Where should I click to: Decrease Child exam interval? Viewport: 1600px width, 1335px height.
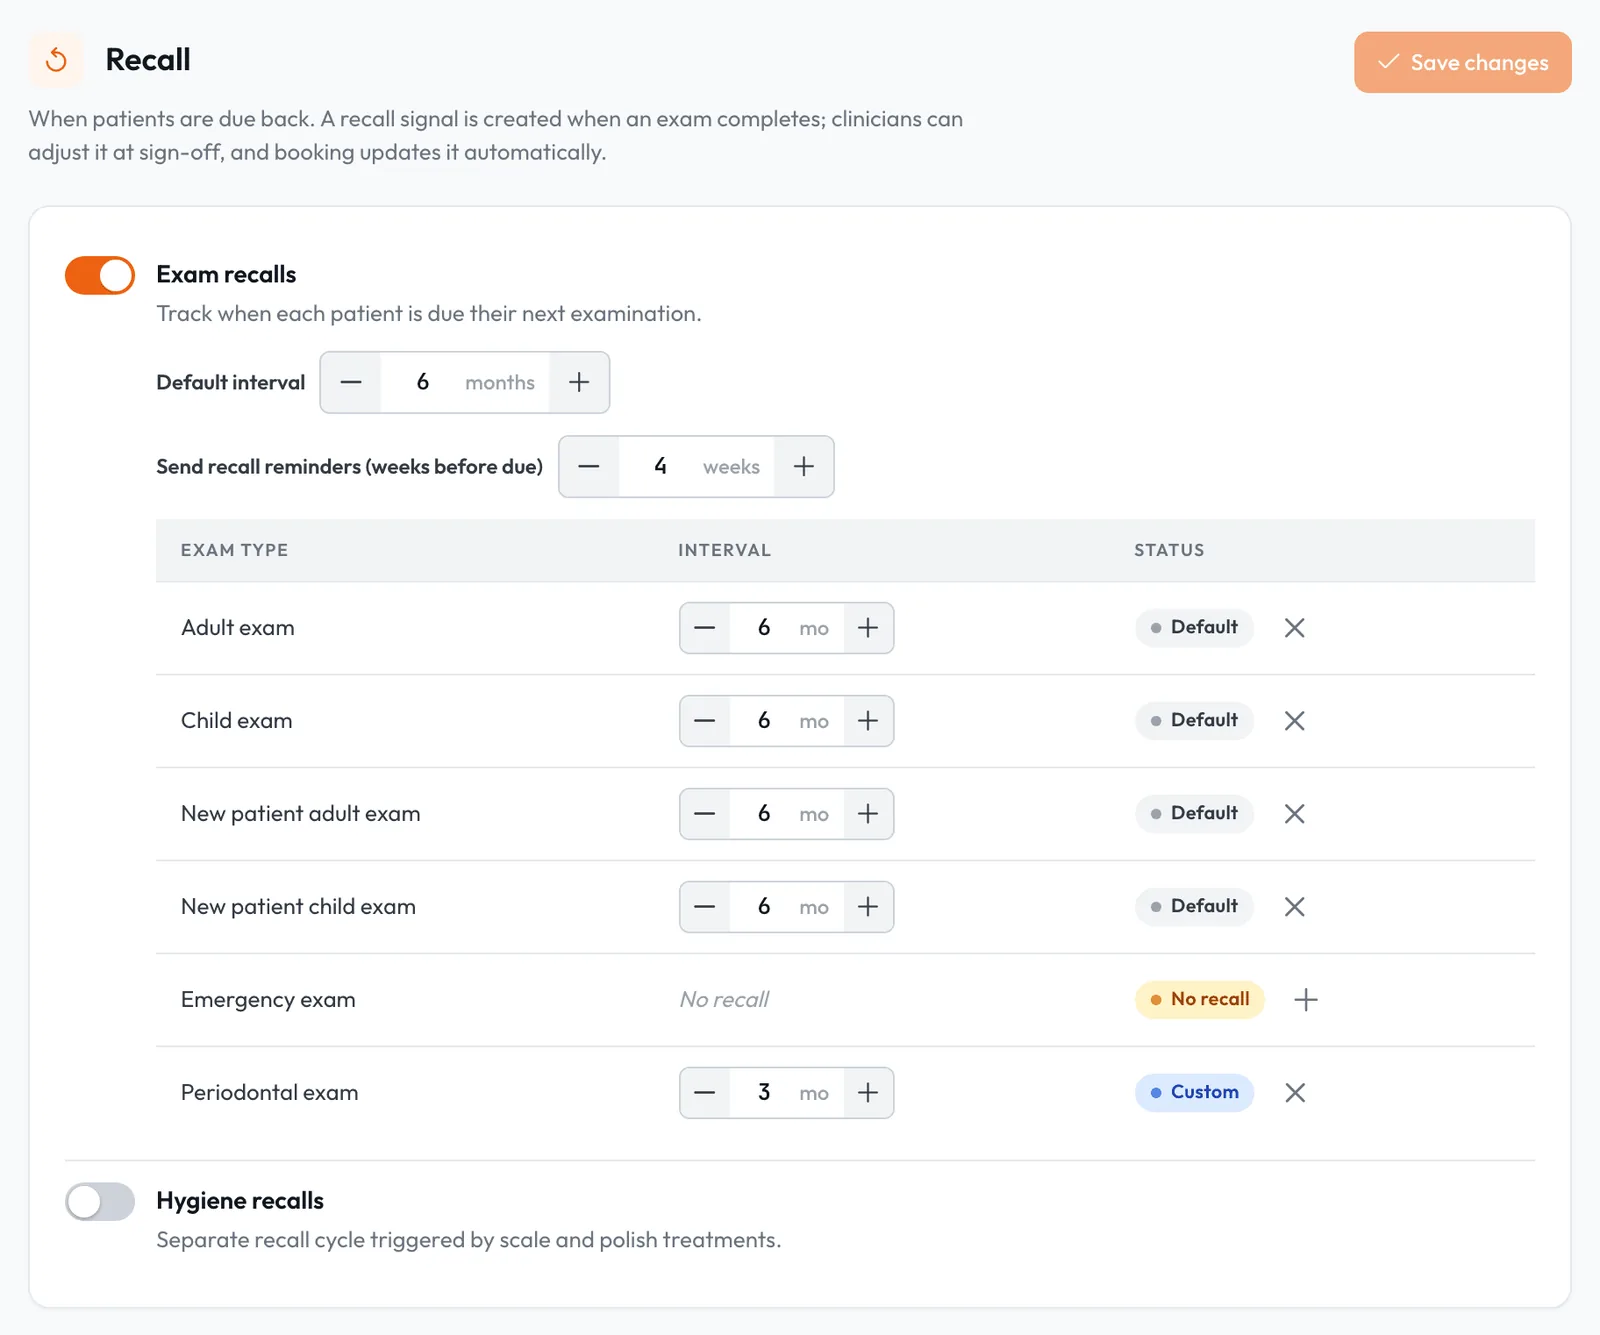pyautogui.click(x=705, y=721)
